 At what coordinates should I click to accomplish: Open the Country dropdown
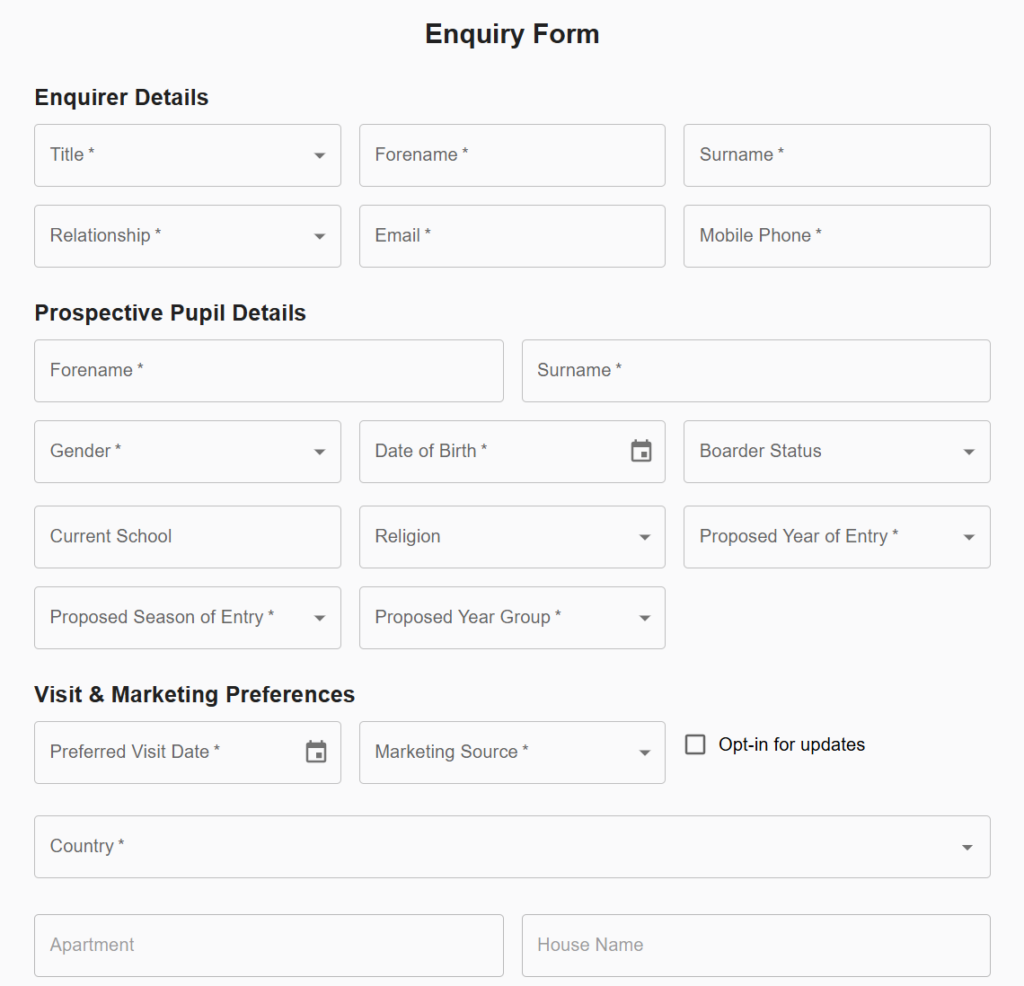click(x=512, y=846)
